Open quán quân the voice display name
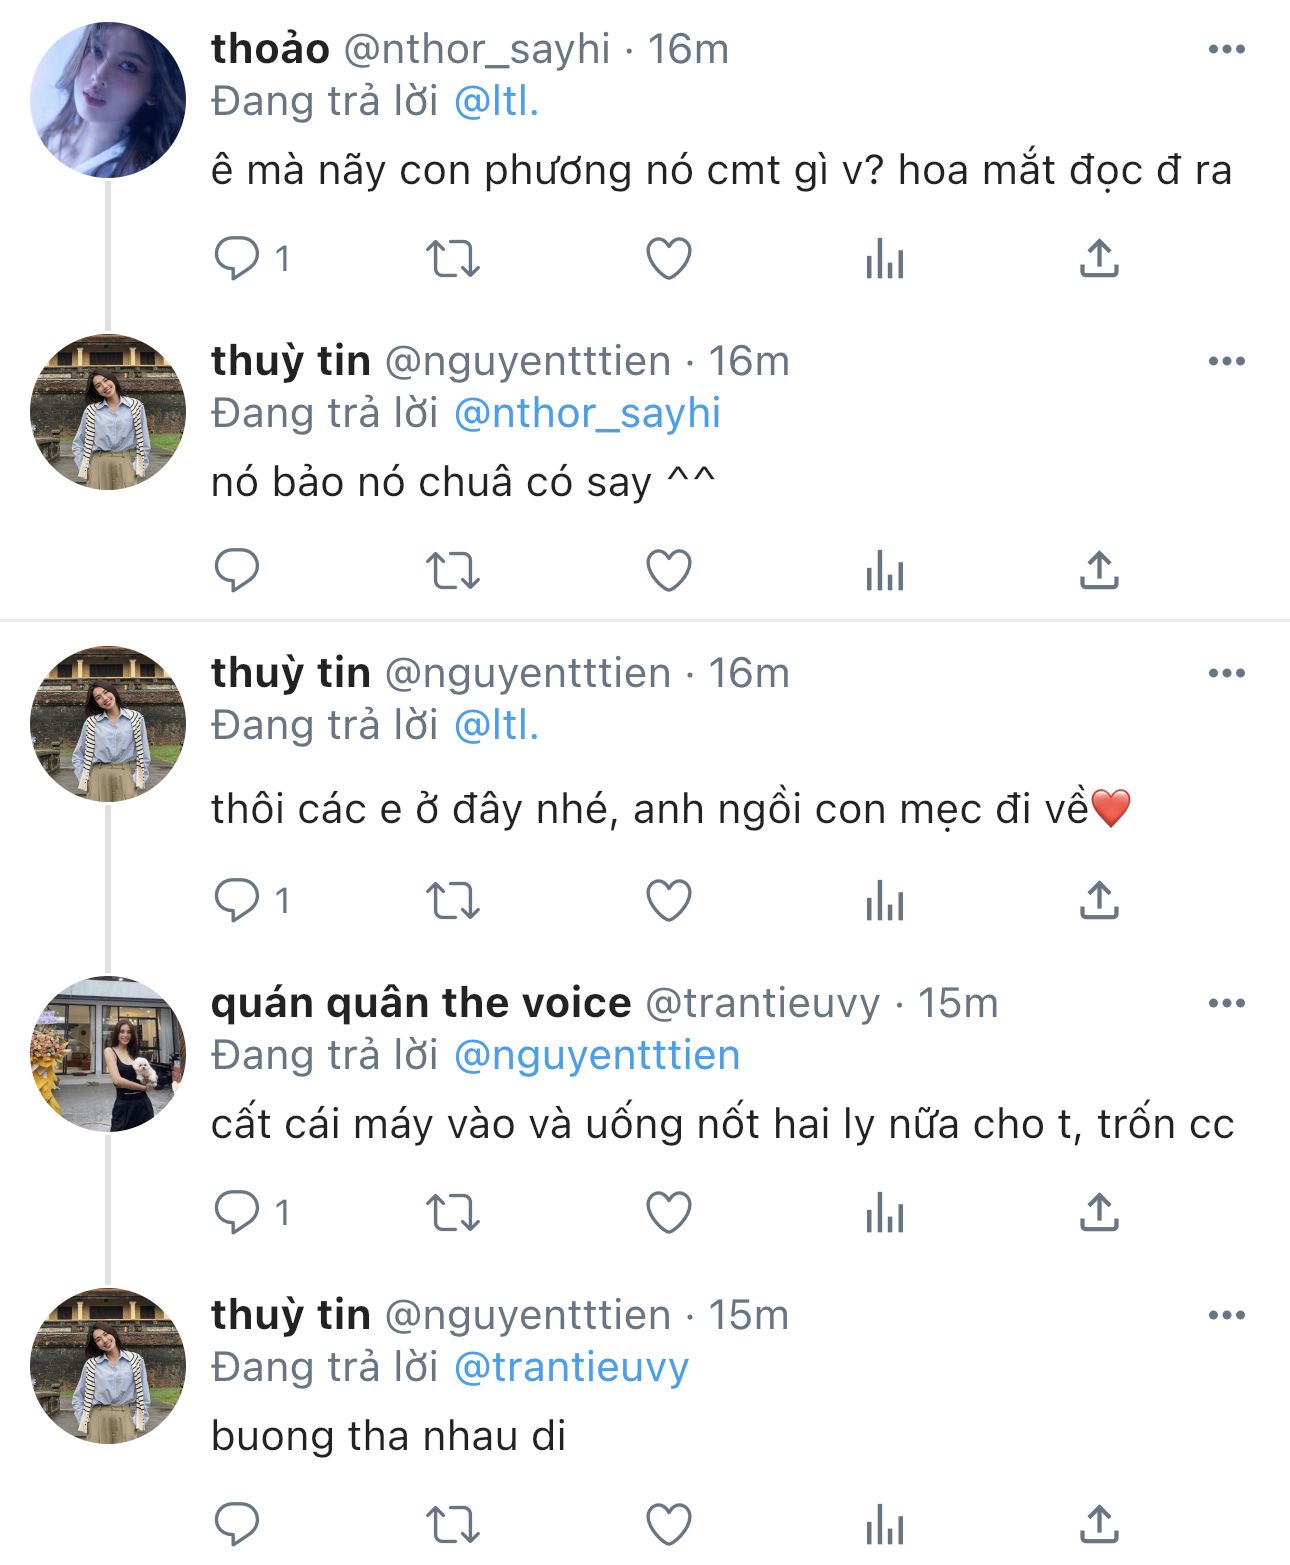 click(421, 1003)
